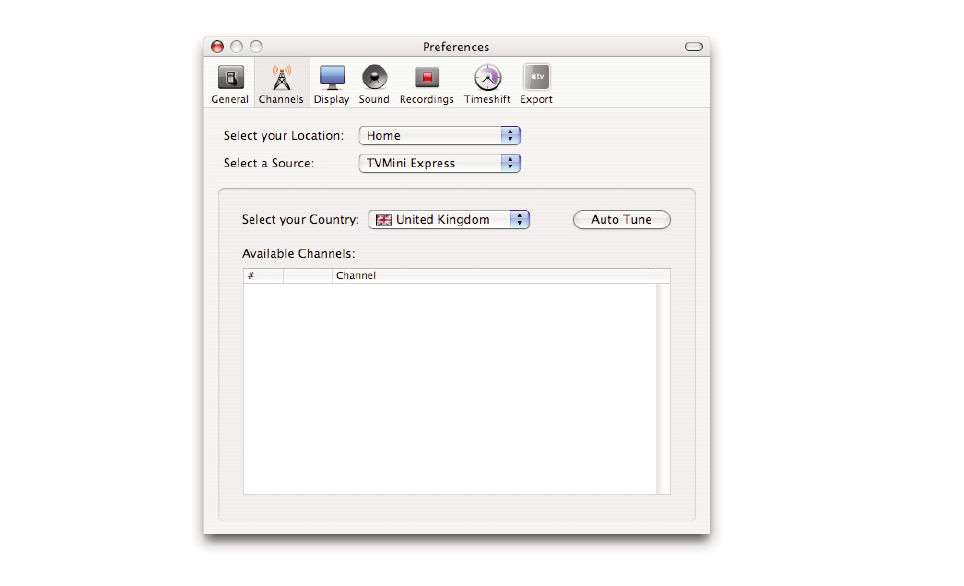Close the Preferences window

217,47
